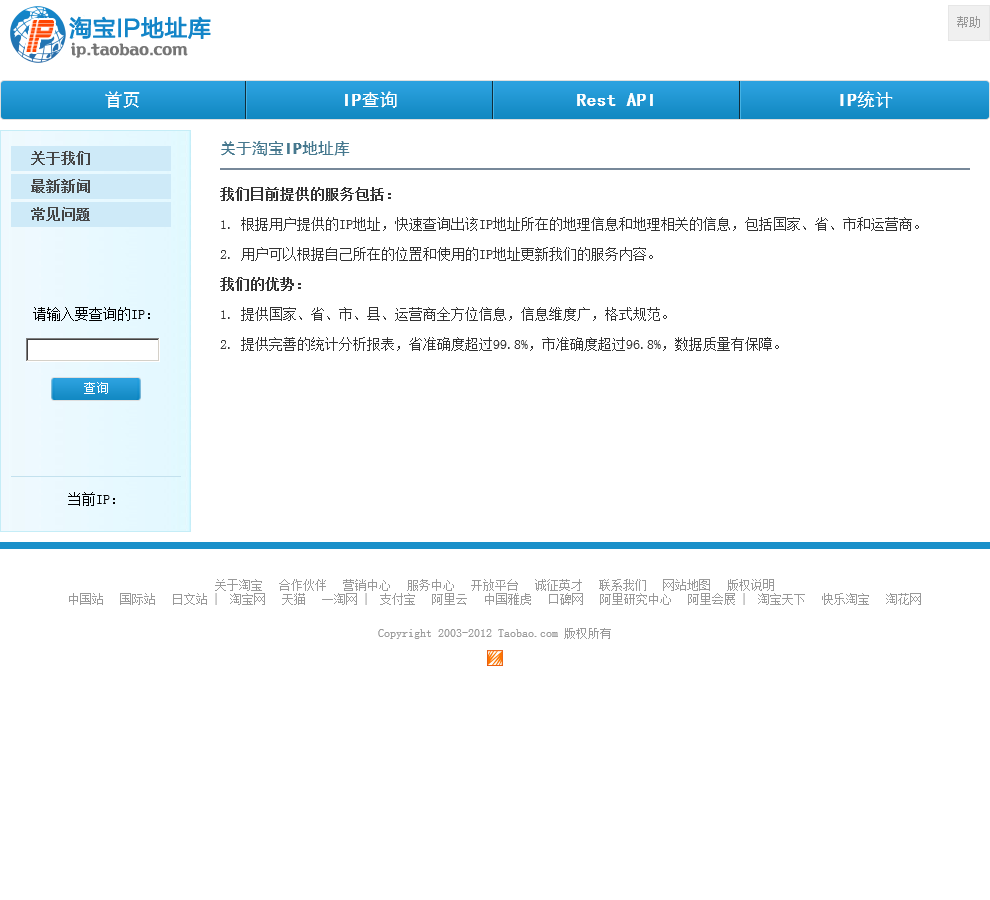The width and height of the screenshot is (990, 900).
Task: Open the 营销中心 footer link
Action: (366, 585)
